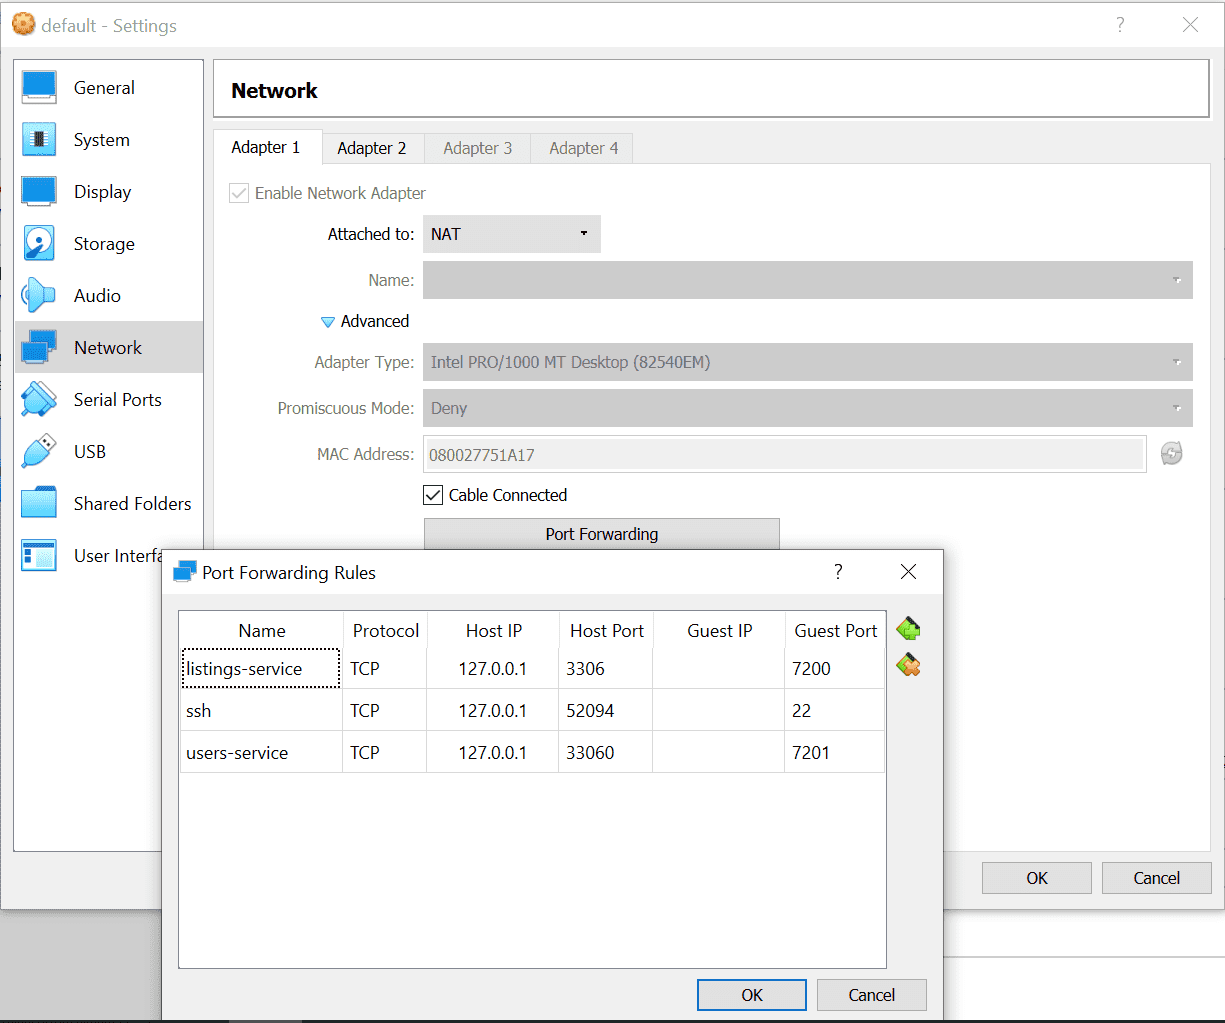Add a new port forwarding rule

(x=908, y=629)
